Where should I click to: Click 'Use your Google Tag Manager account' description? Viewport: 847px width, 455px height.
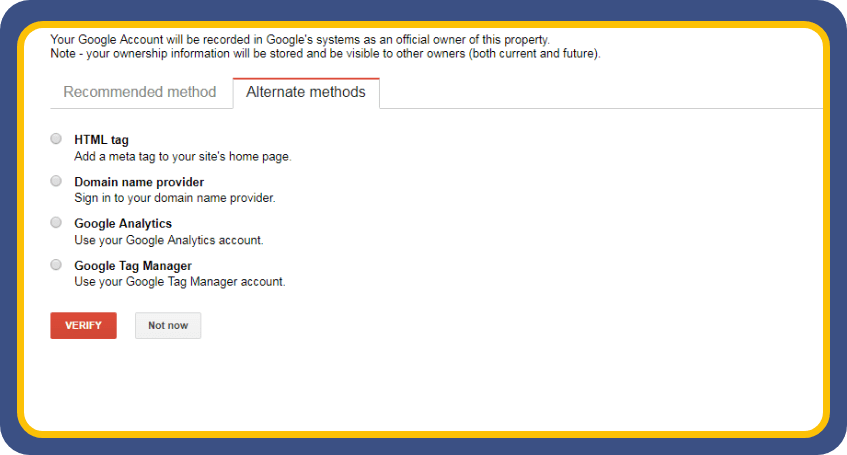[180, 282]
